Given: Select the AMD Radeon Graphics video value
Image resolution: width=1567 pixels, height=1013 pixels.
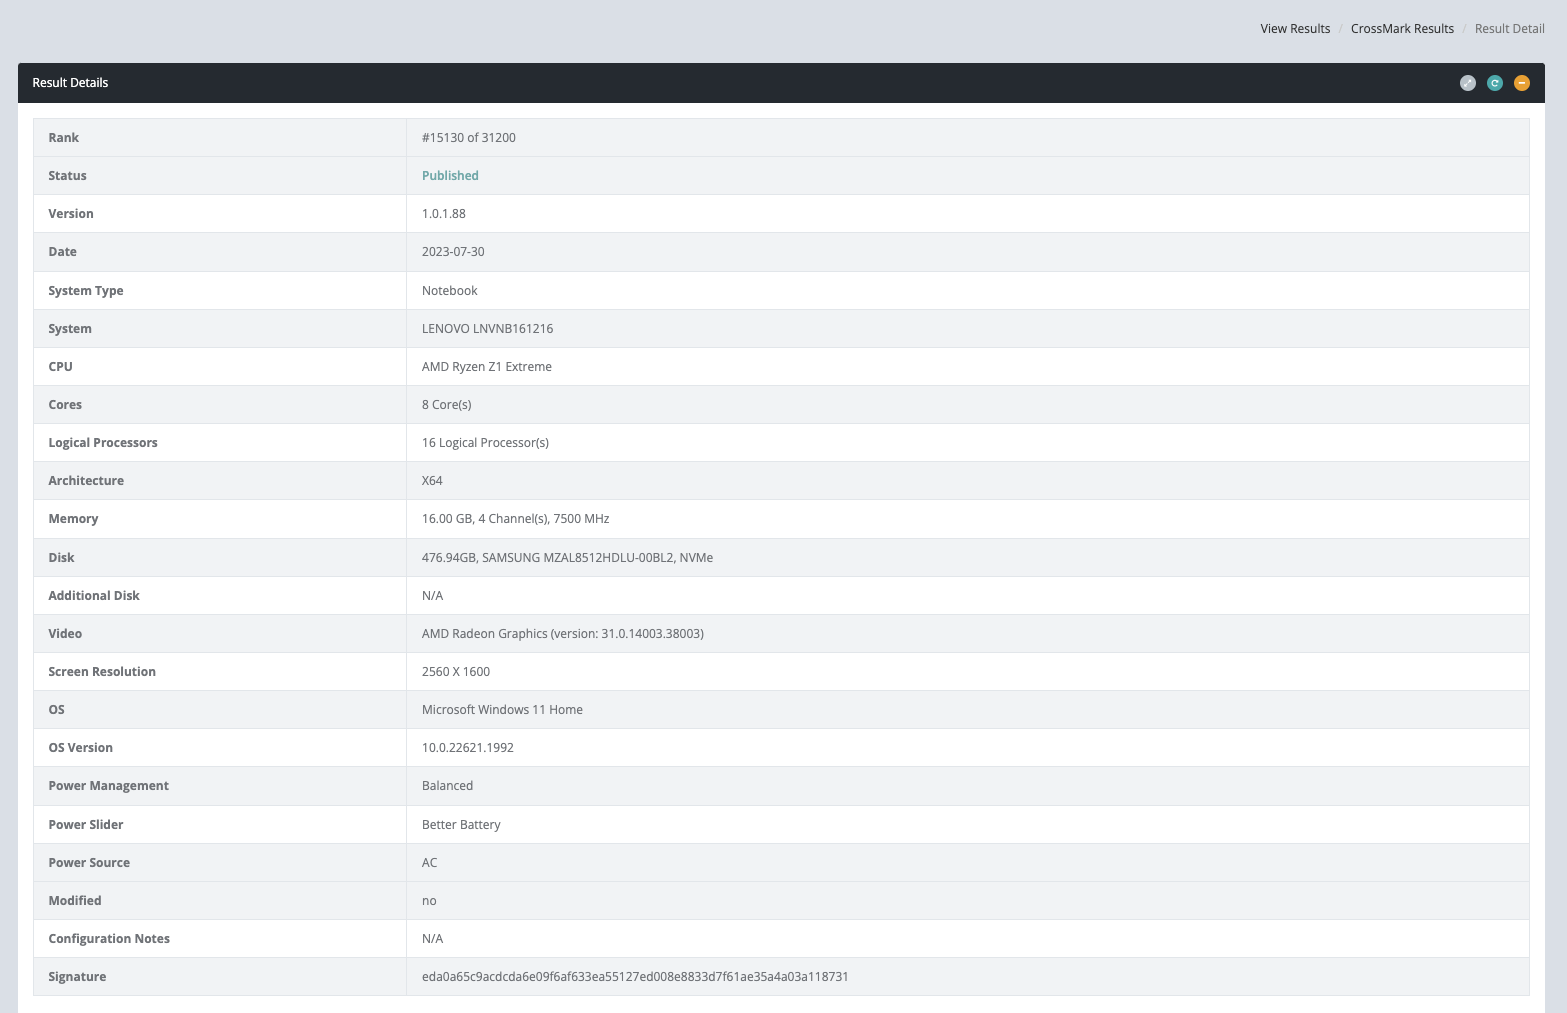Looking at the screenshot, I should coord(563,634).
